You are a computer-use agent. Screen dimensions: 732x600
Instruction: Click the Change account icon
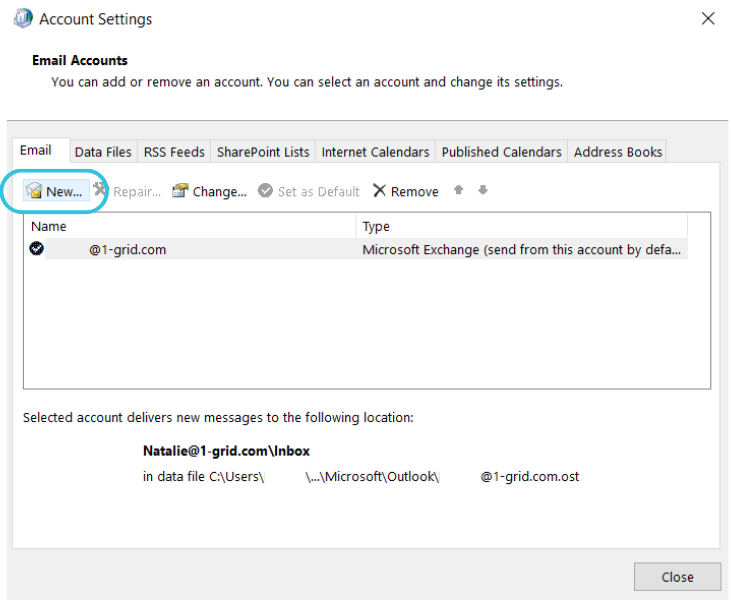pos(180,191)
